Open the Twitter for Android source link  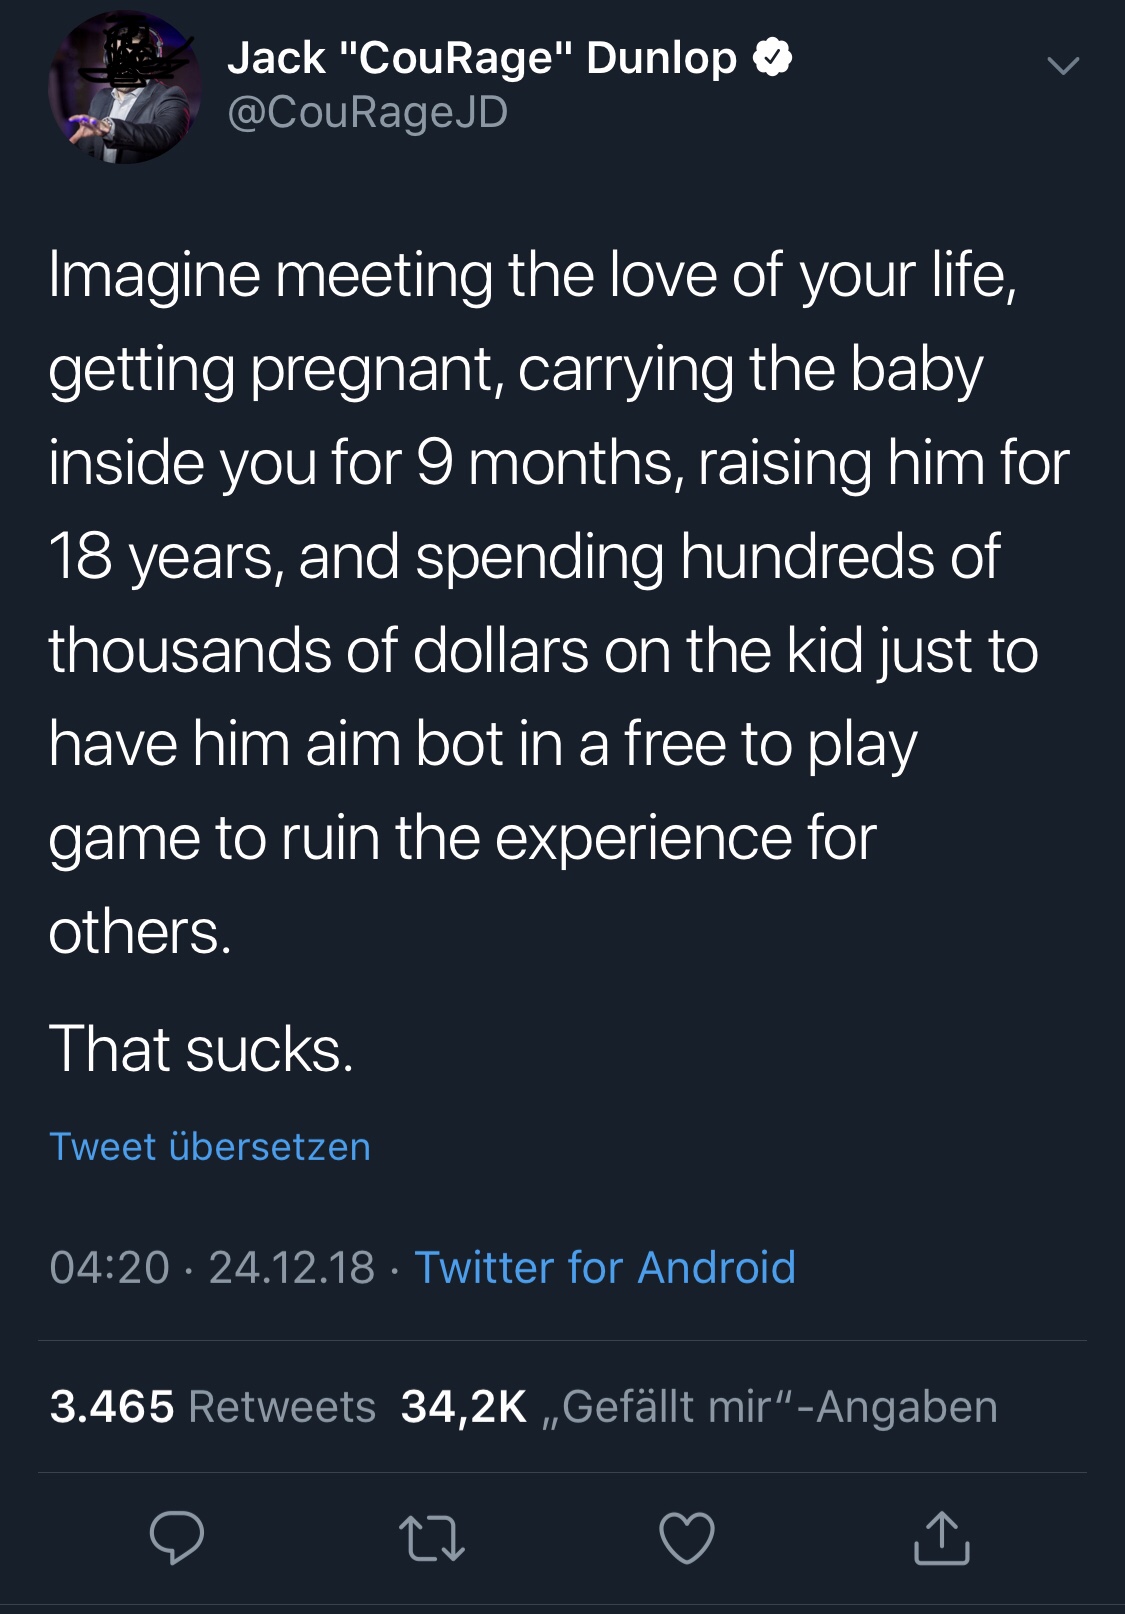pos(605,1268)
